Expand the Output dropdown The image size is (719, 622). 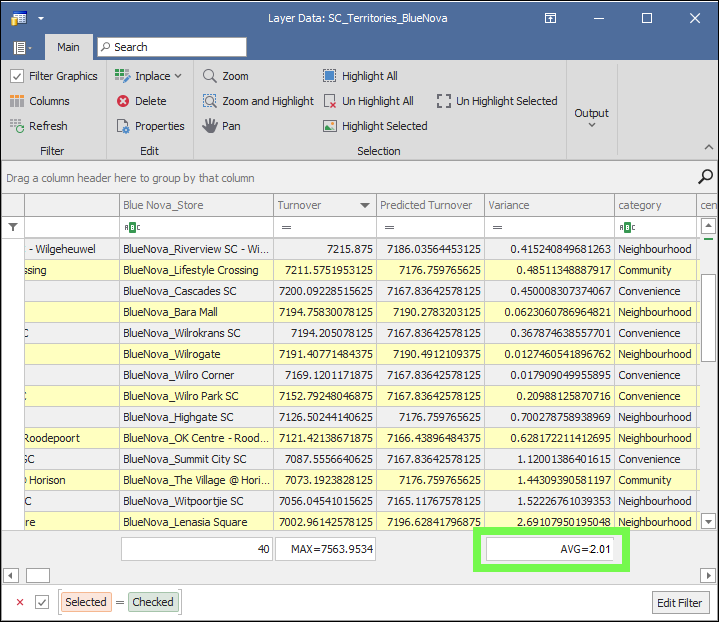point(591,118)
